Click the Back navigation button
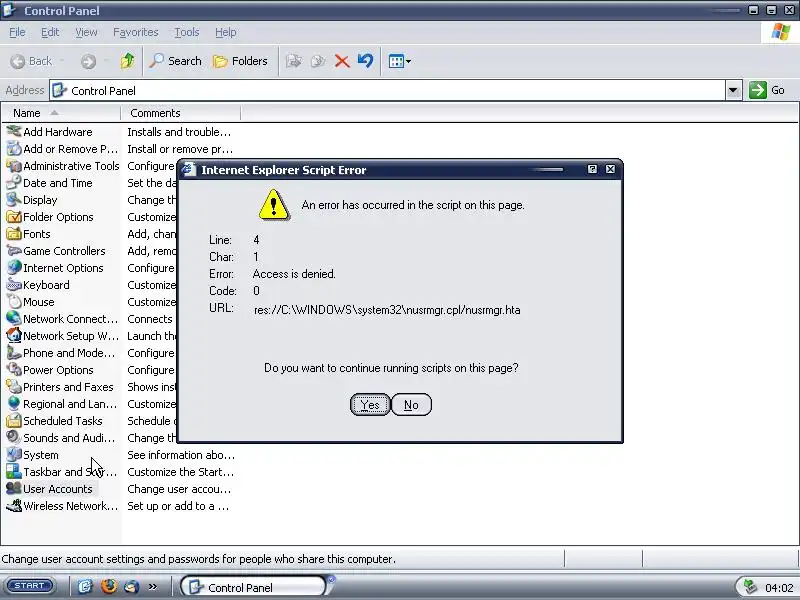Image resolution: width=800 pixels, height=600 pixels. click(x=32, y=61)
